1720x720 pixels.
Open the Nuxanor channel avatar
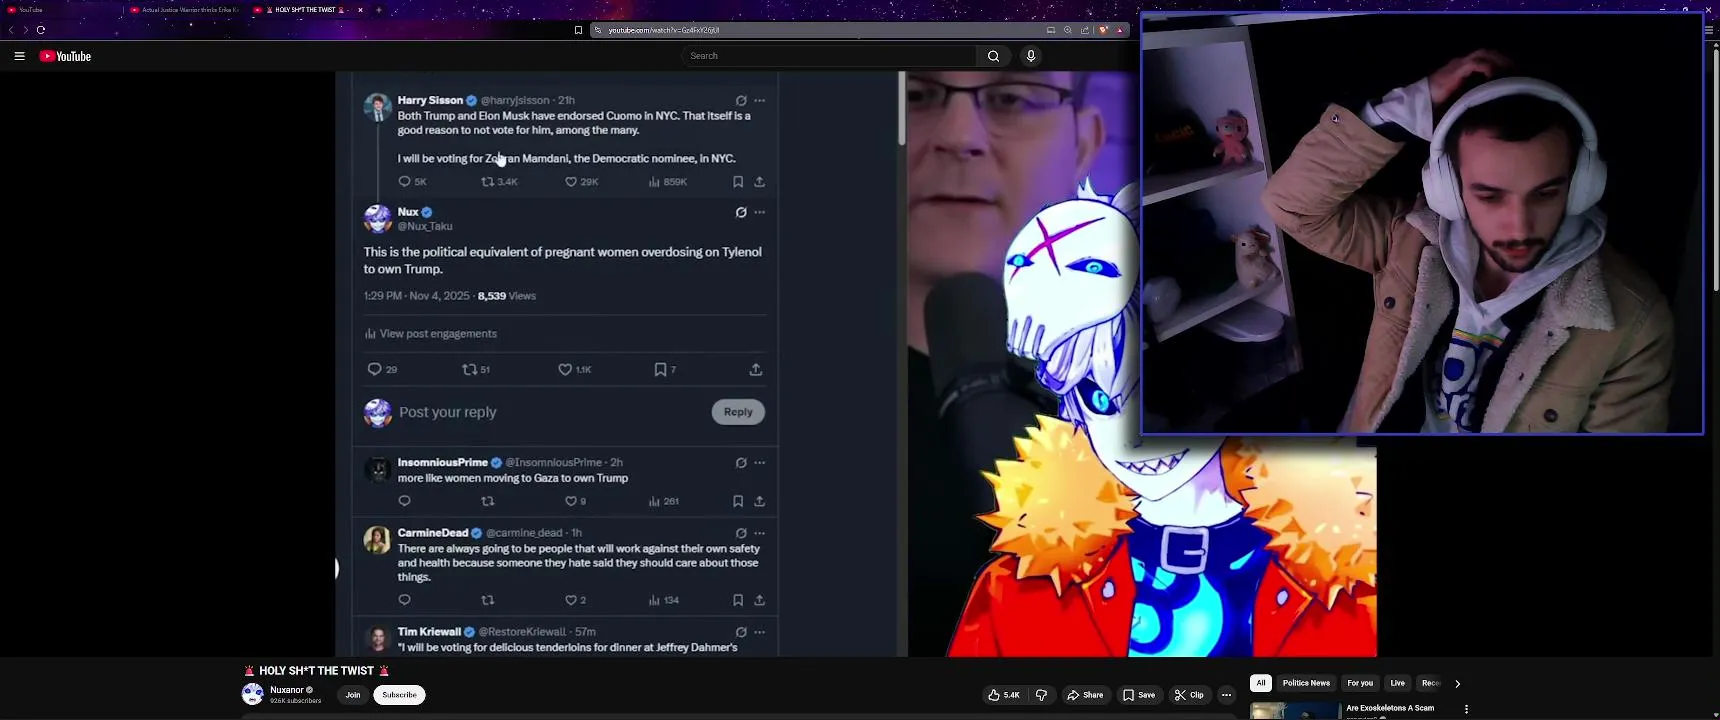tap(253, 694)
